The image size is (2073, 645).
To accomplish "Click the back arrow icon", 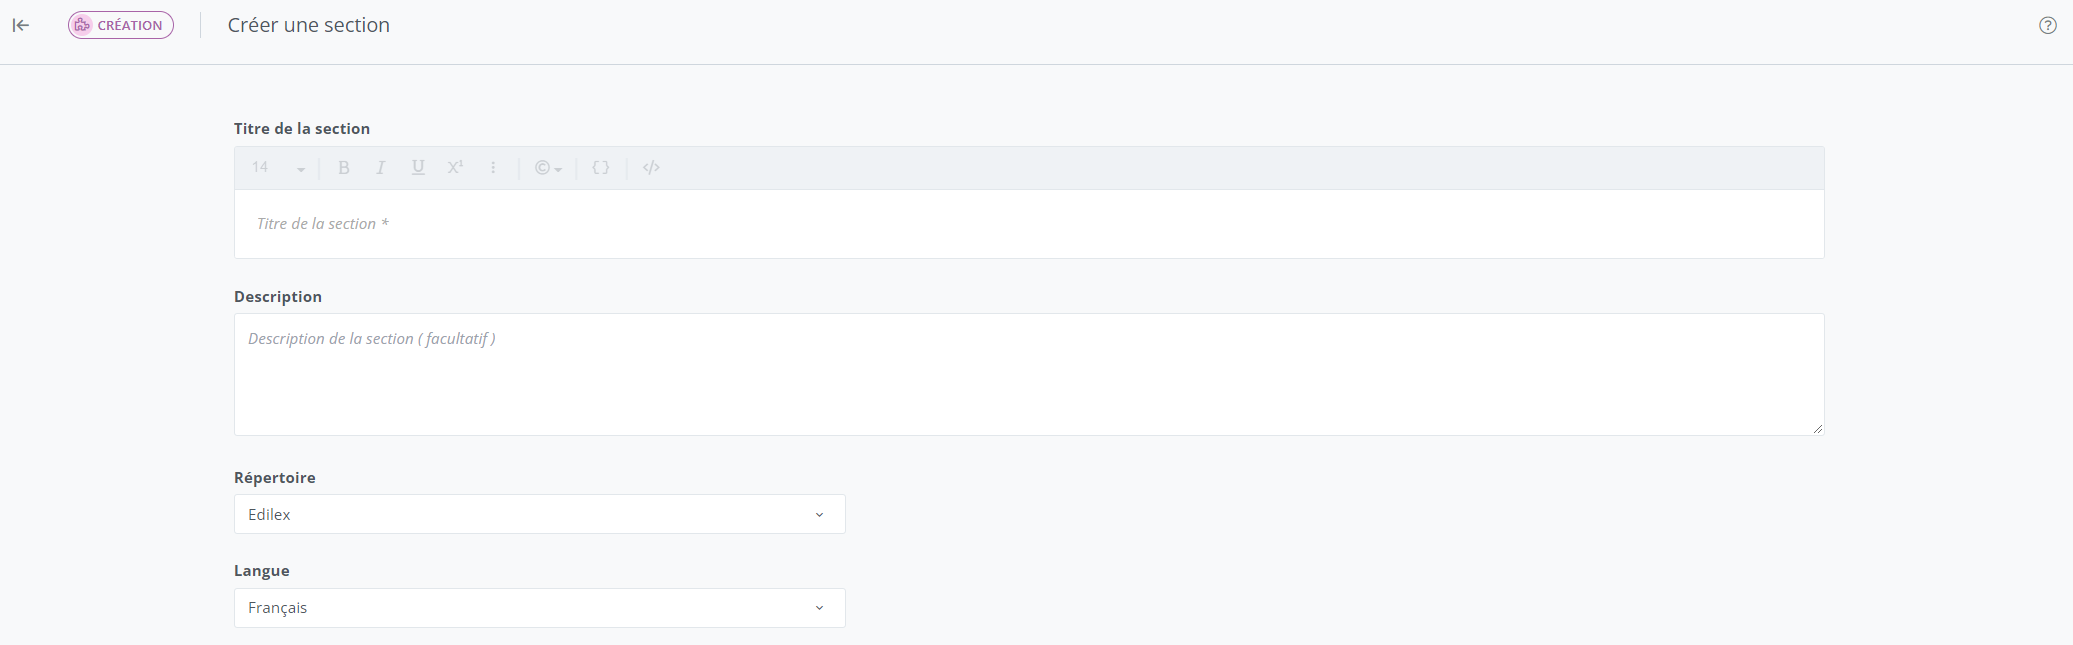I will click(x=21, y=25).
